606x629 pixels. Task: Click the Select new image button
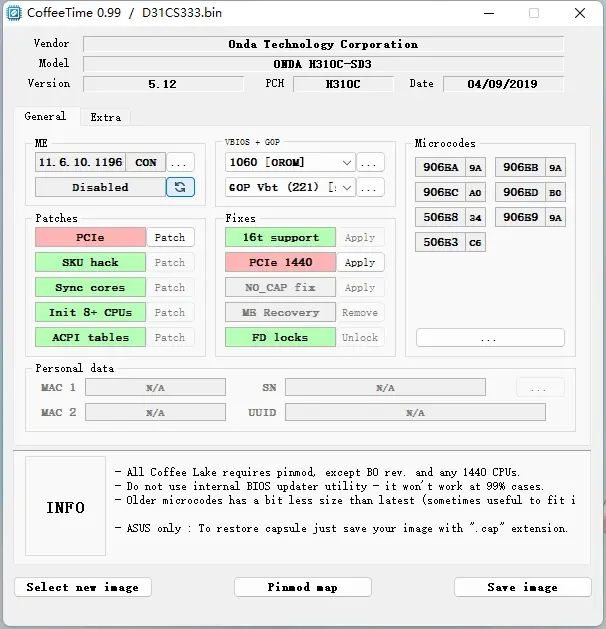pyautogui.click(x=83, y=587)
